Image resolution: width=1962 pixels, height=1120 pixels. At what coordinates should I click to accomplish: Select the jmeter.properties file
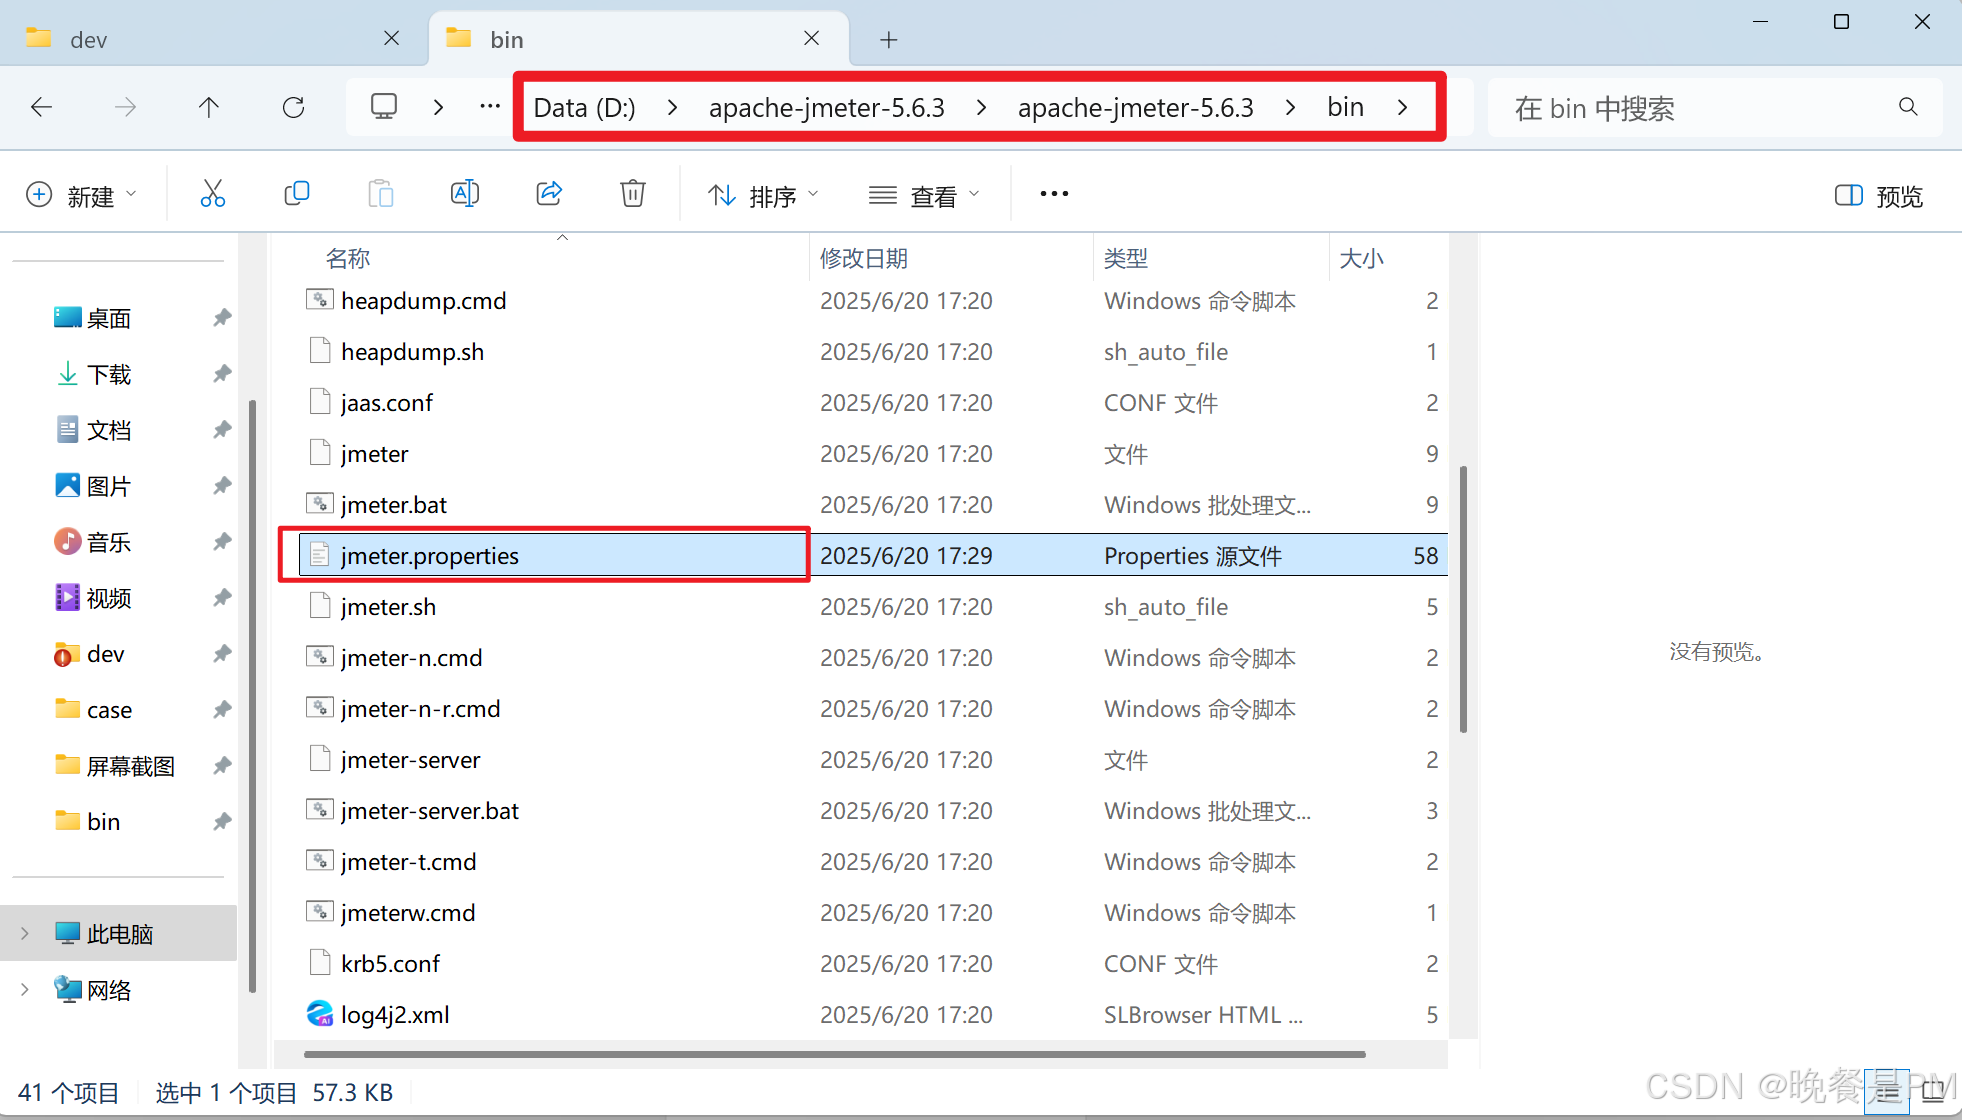[x=873, y=555]
